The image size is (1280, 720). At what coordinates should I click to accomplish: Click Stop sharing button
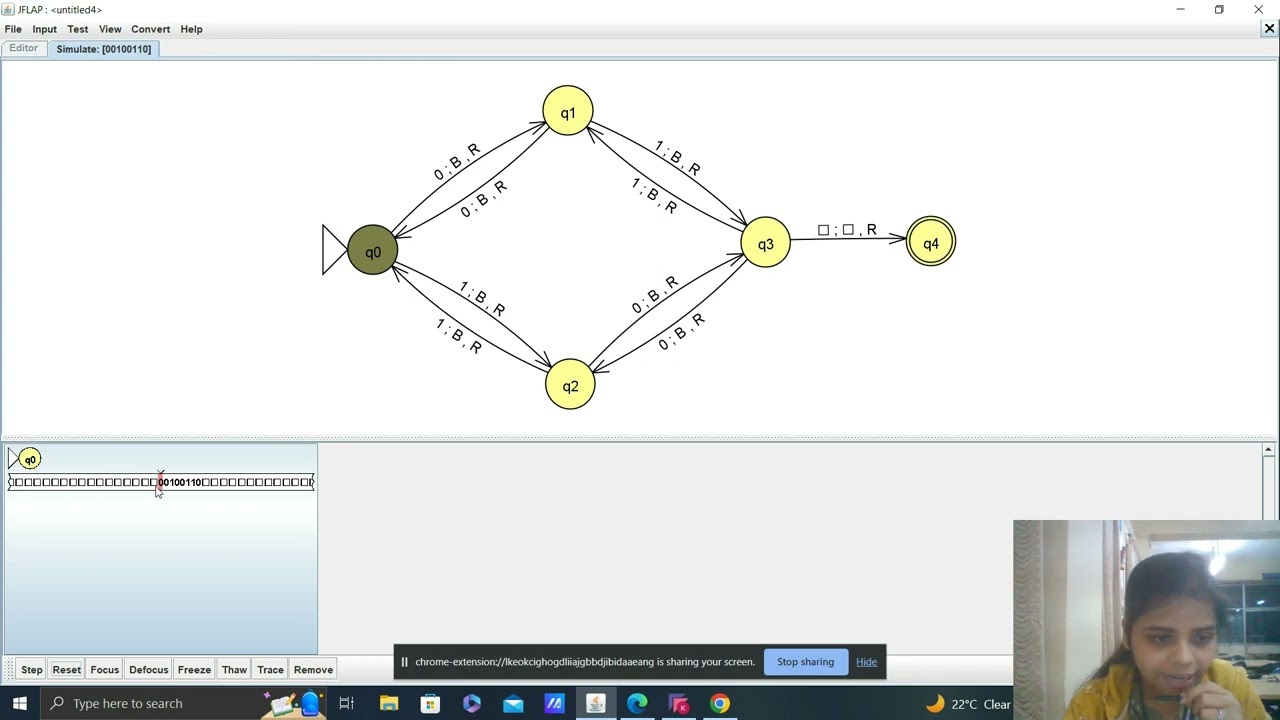805,662
